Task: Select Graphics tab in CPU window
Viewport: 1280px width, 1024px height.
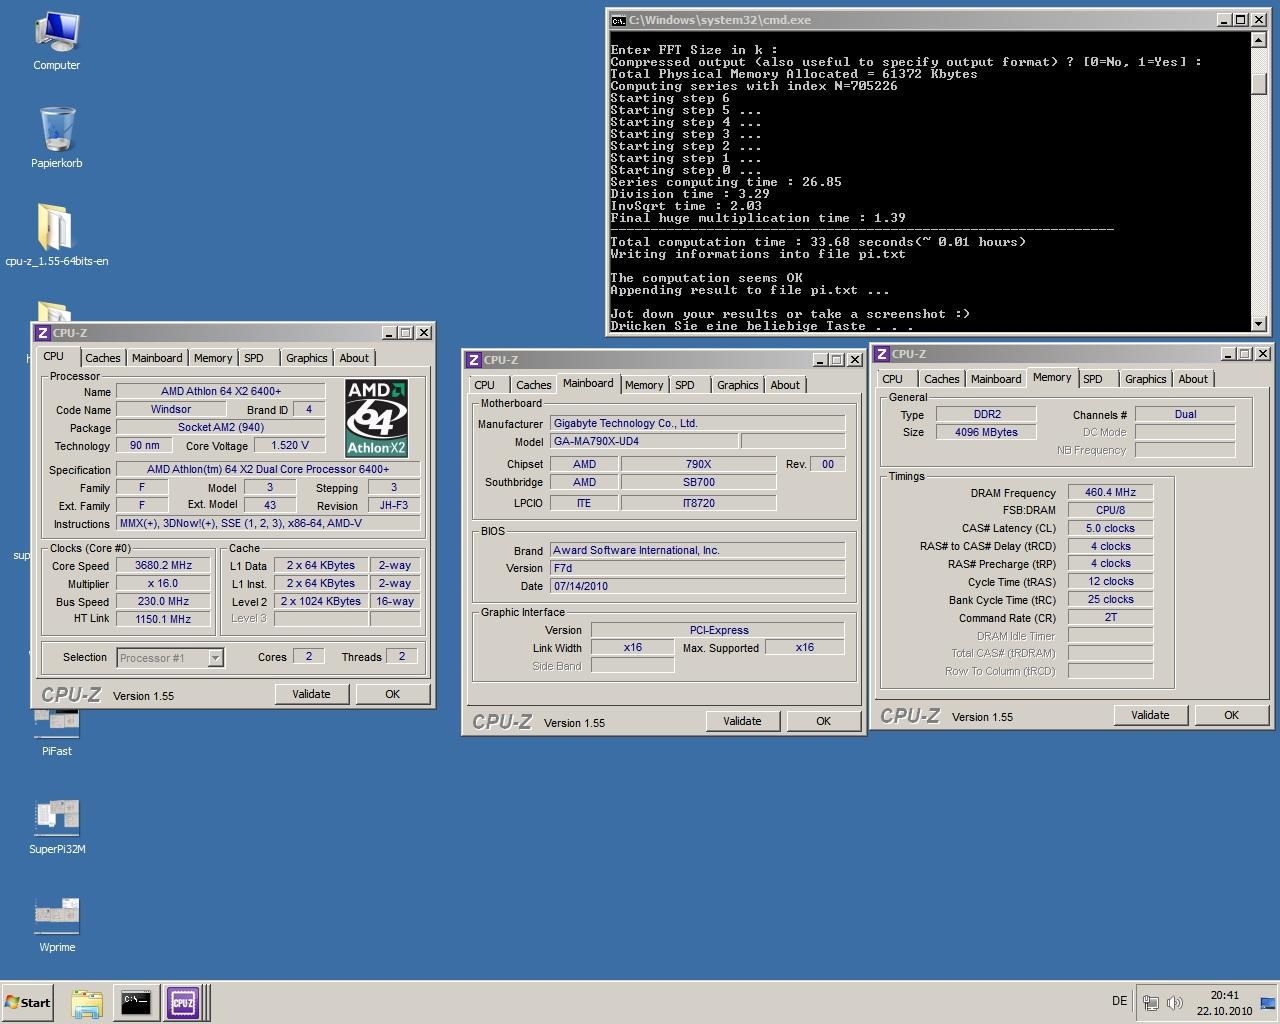Action: [x=306, y=358]
